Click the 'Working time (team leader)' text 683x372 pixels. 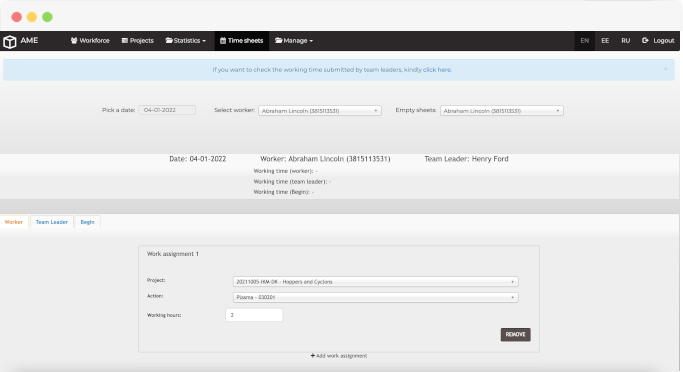pyautogui.click(x=292, y=182)
